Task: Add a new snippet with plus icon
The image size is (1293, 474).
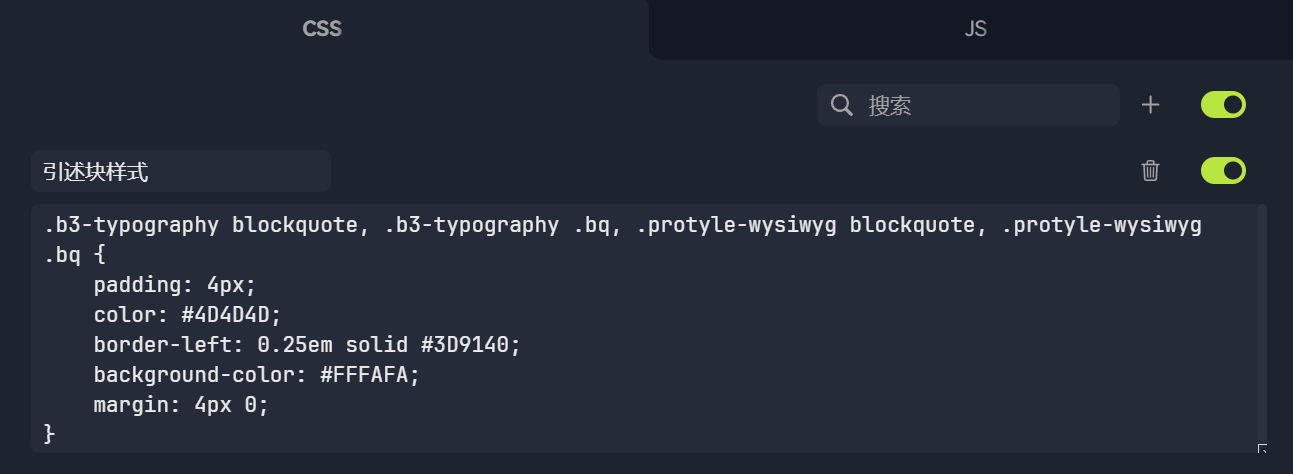Action: click(1151, 105)
